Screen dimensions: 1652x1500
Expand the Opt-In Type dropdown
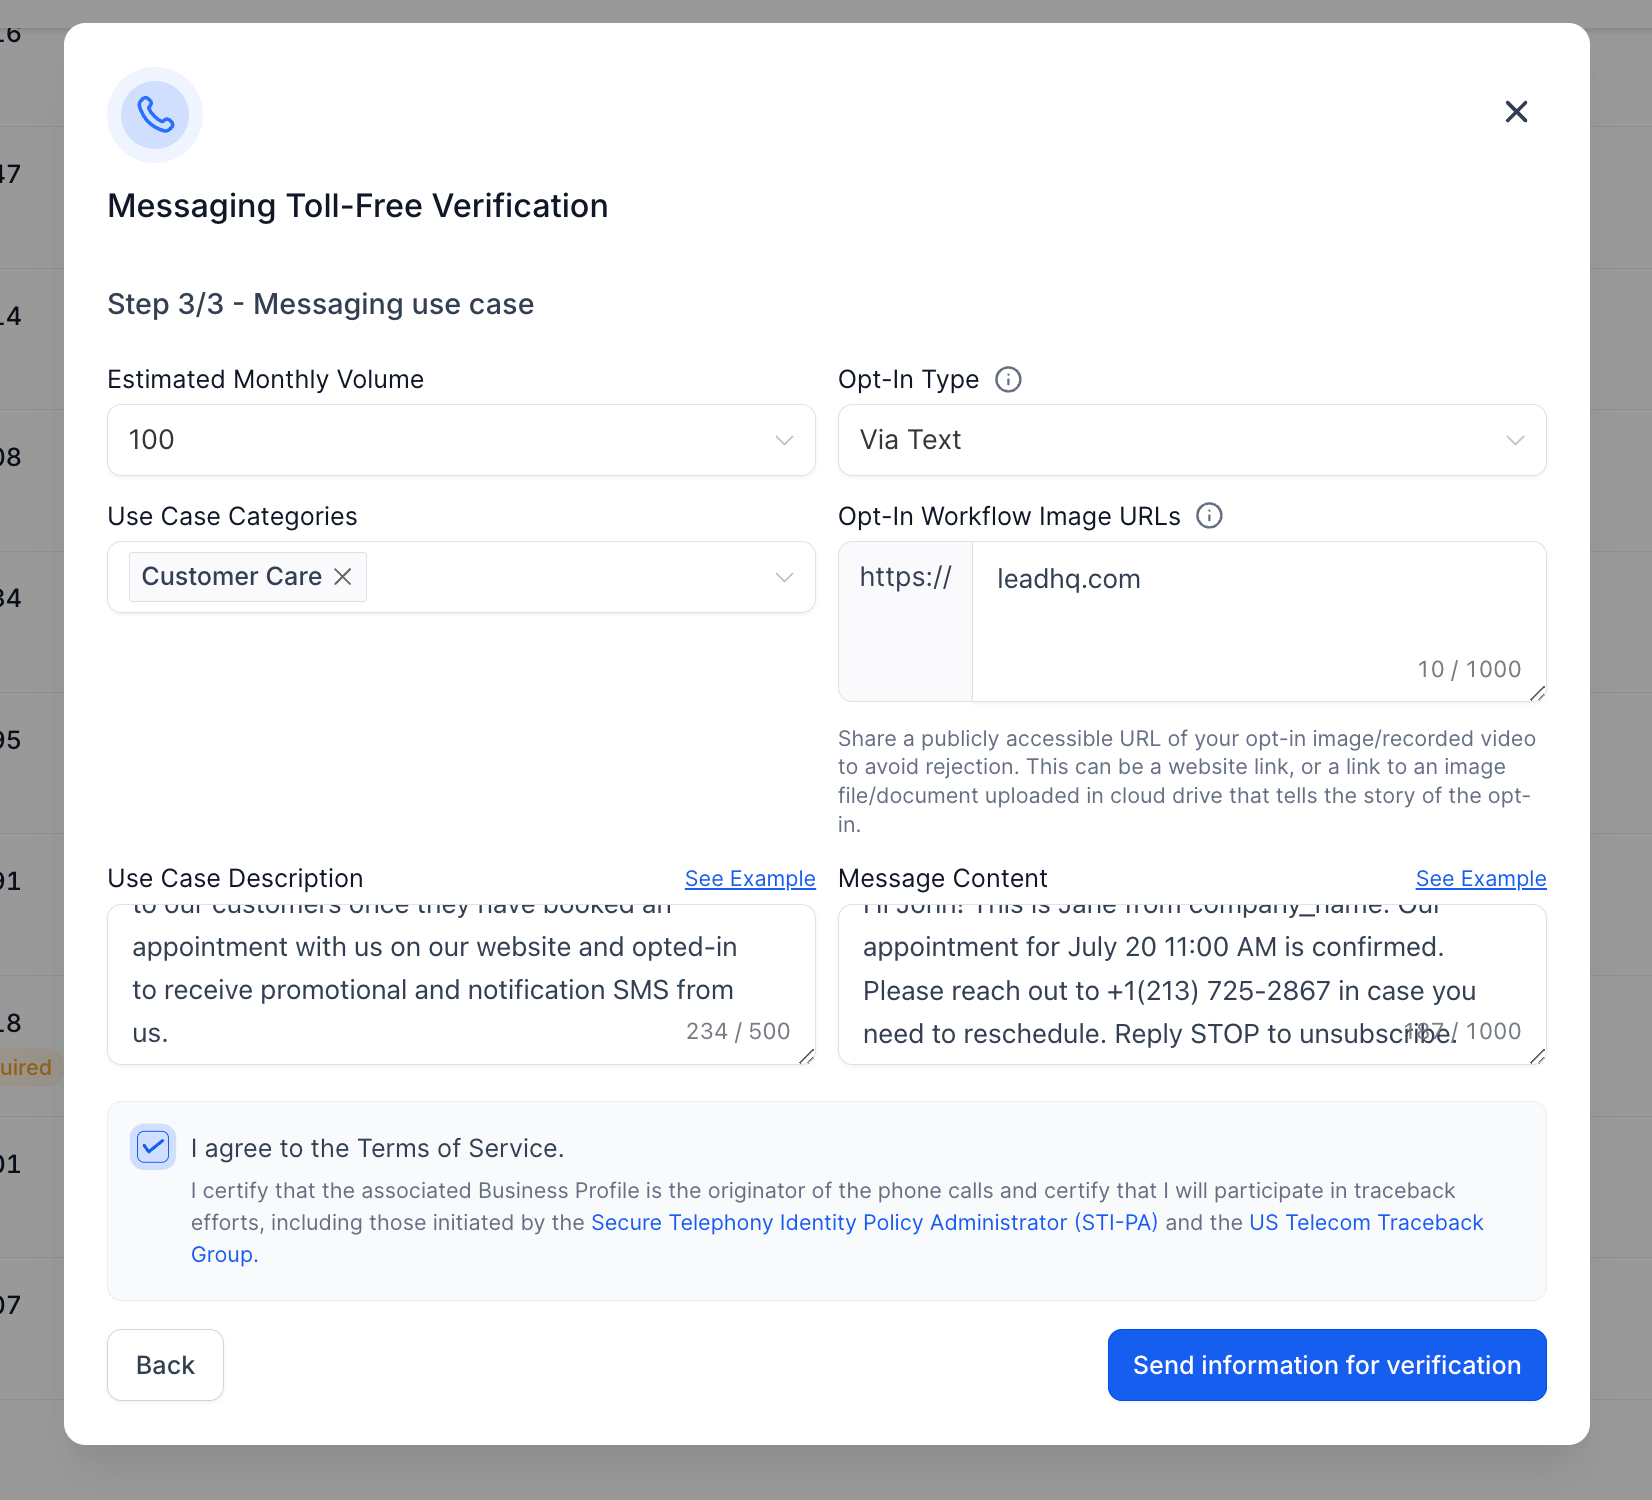[1192, 440]
